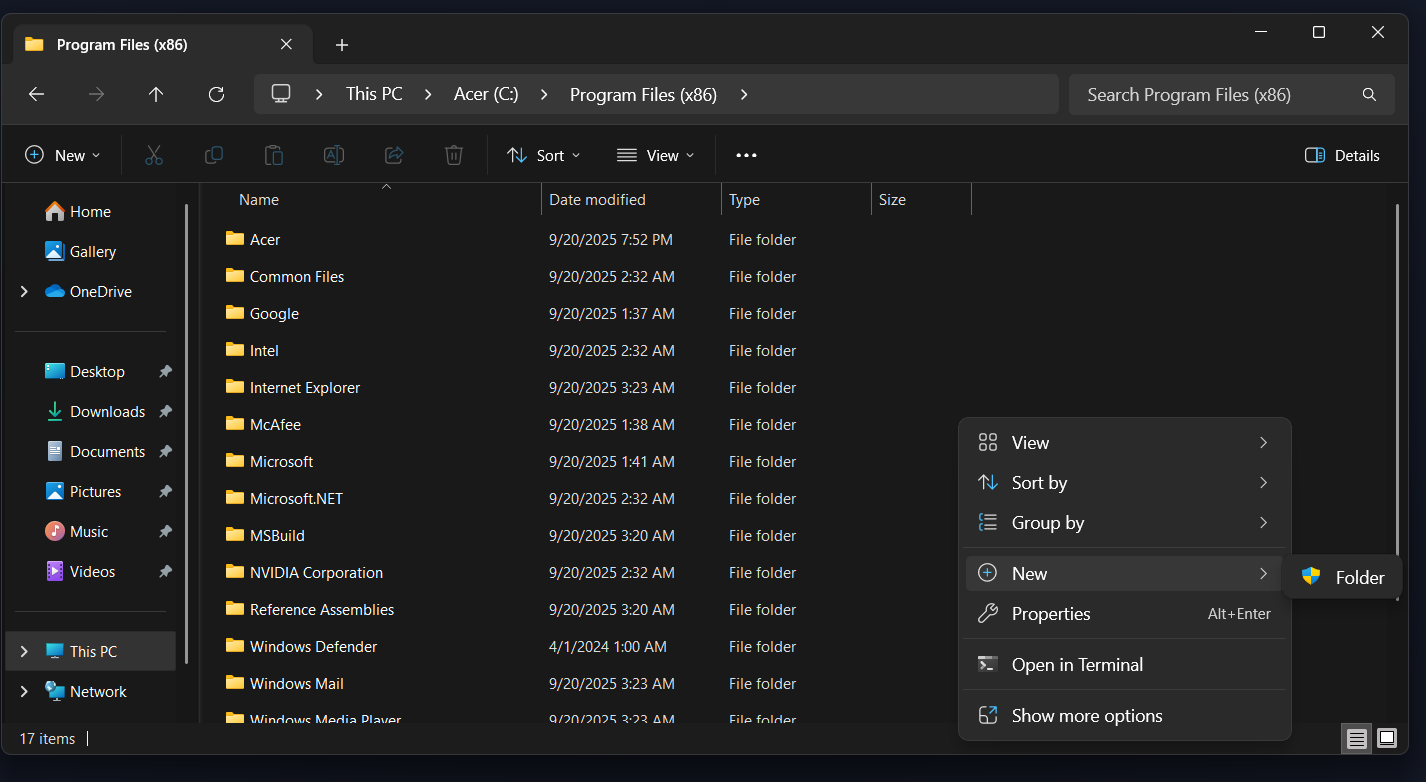Viewport: 1426px width, 782px height.
Task: Click the Rename icon in toolbar
Action: tap(333, 155)
